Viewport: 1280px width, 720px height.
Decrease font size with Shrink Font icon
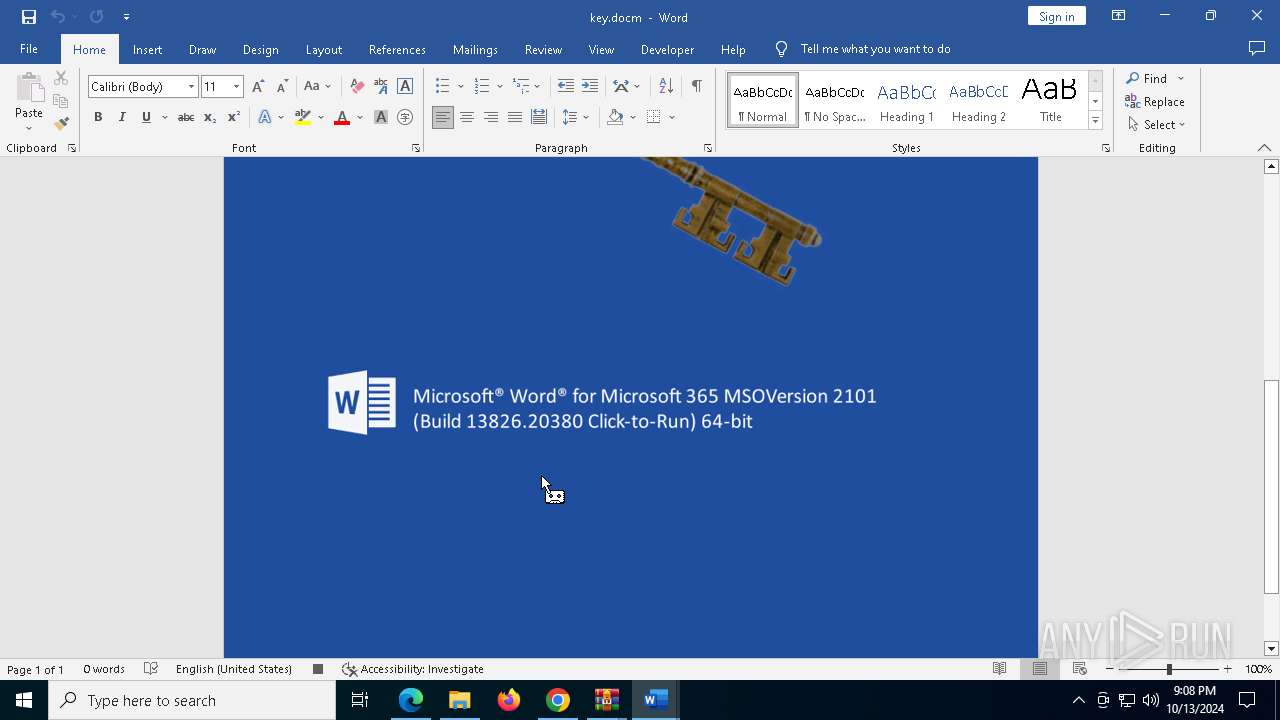tap(282, 87)
